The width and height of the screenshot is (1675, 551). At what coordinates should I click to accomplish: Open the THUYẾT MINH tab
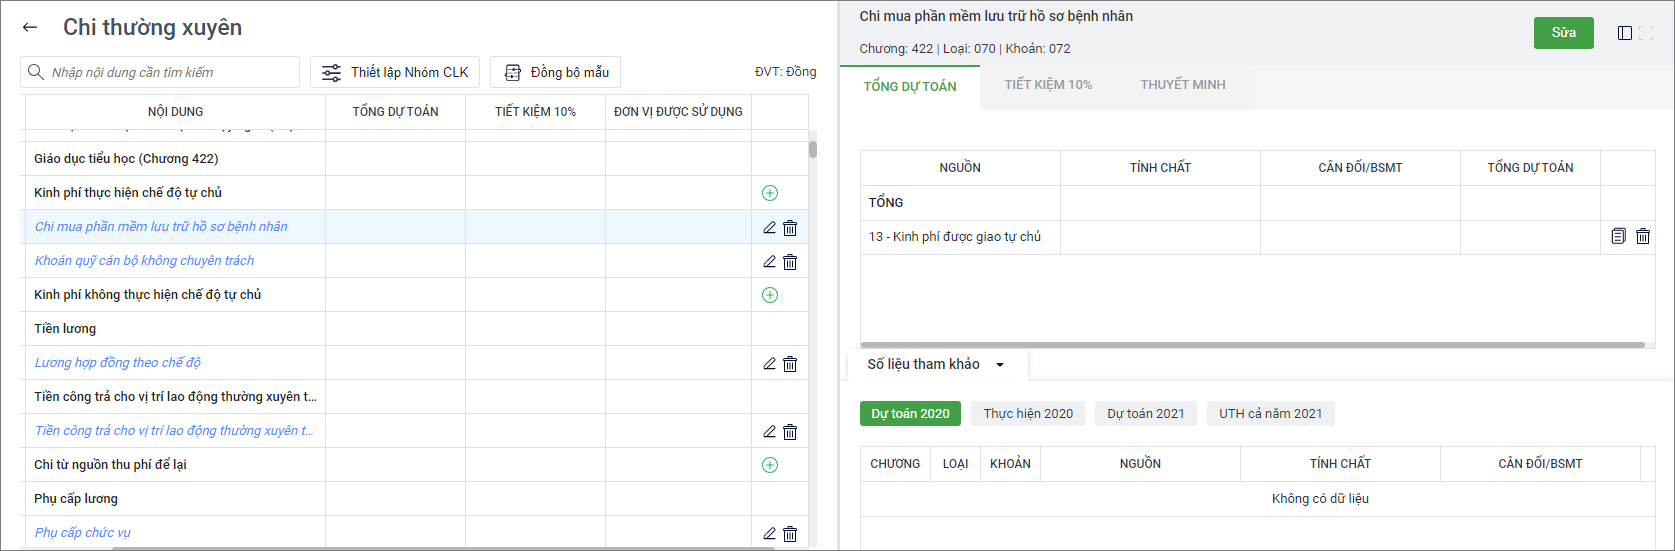coord(1182,85)
